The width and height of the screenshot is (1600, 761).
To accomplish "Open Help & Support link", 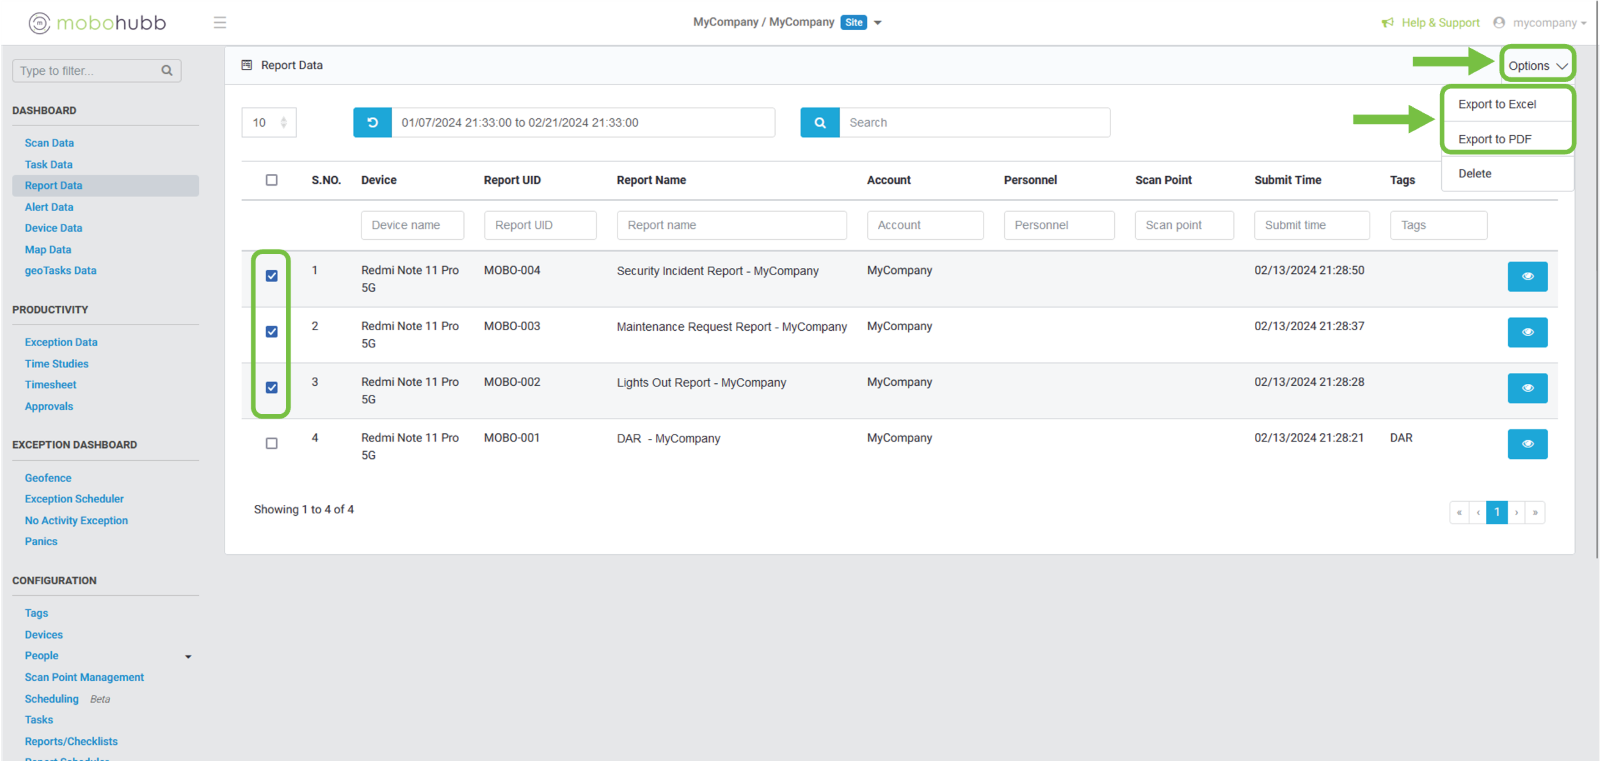I will tap(1439, 23).
